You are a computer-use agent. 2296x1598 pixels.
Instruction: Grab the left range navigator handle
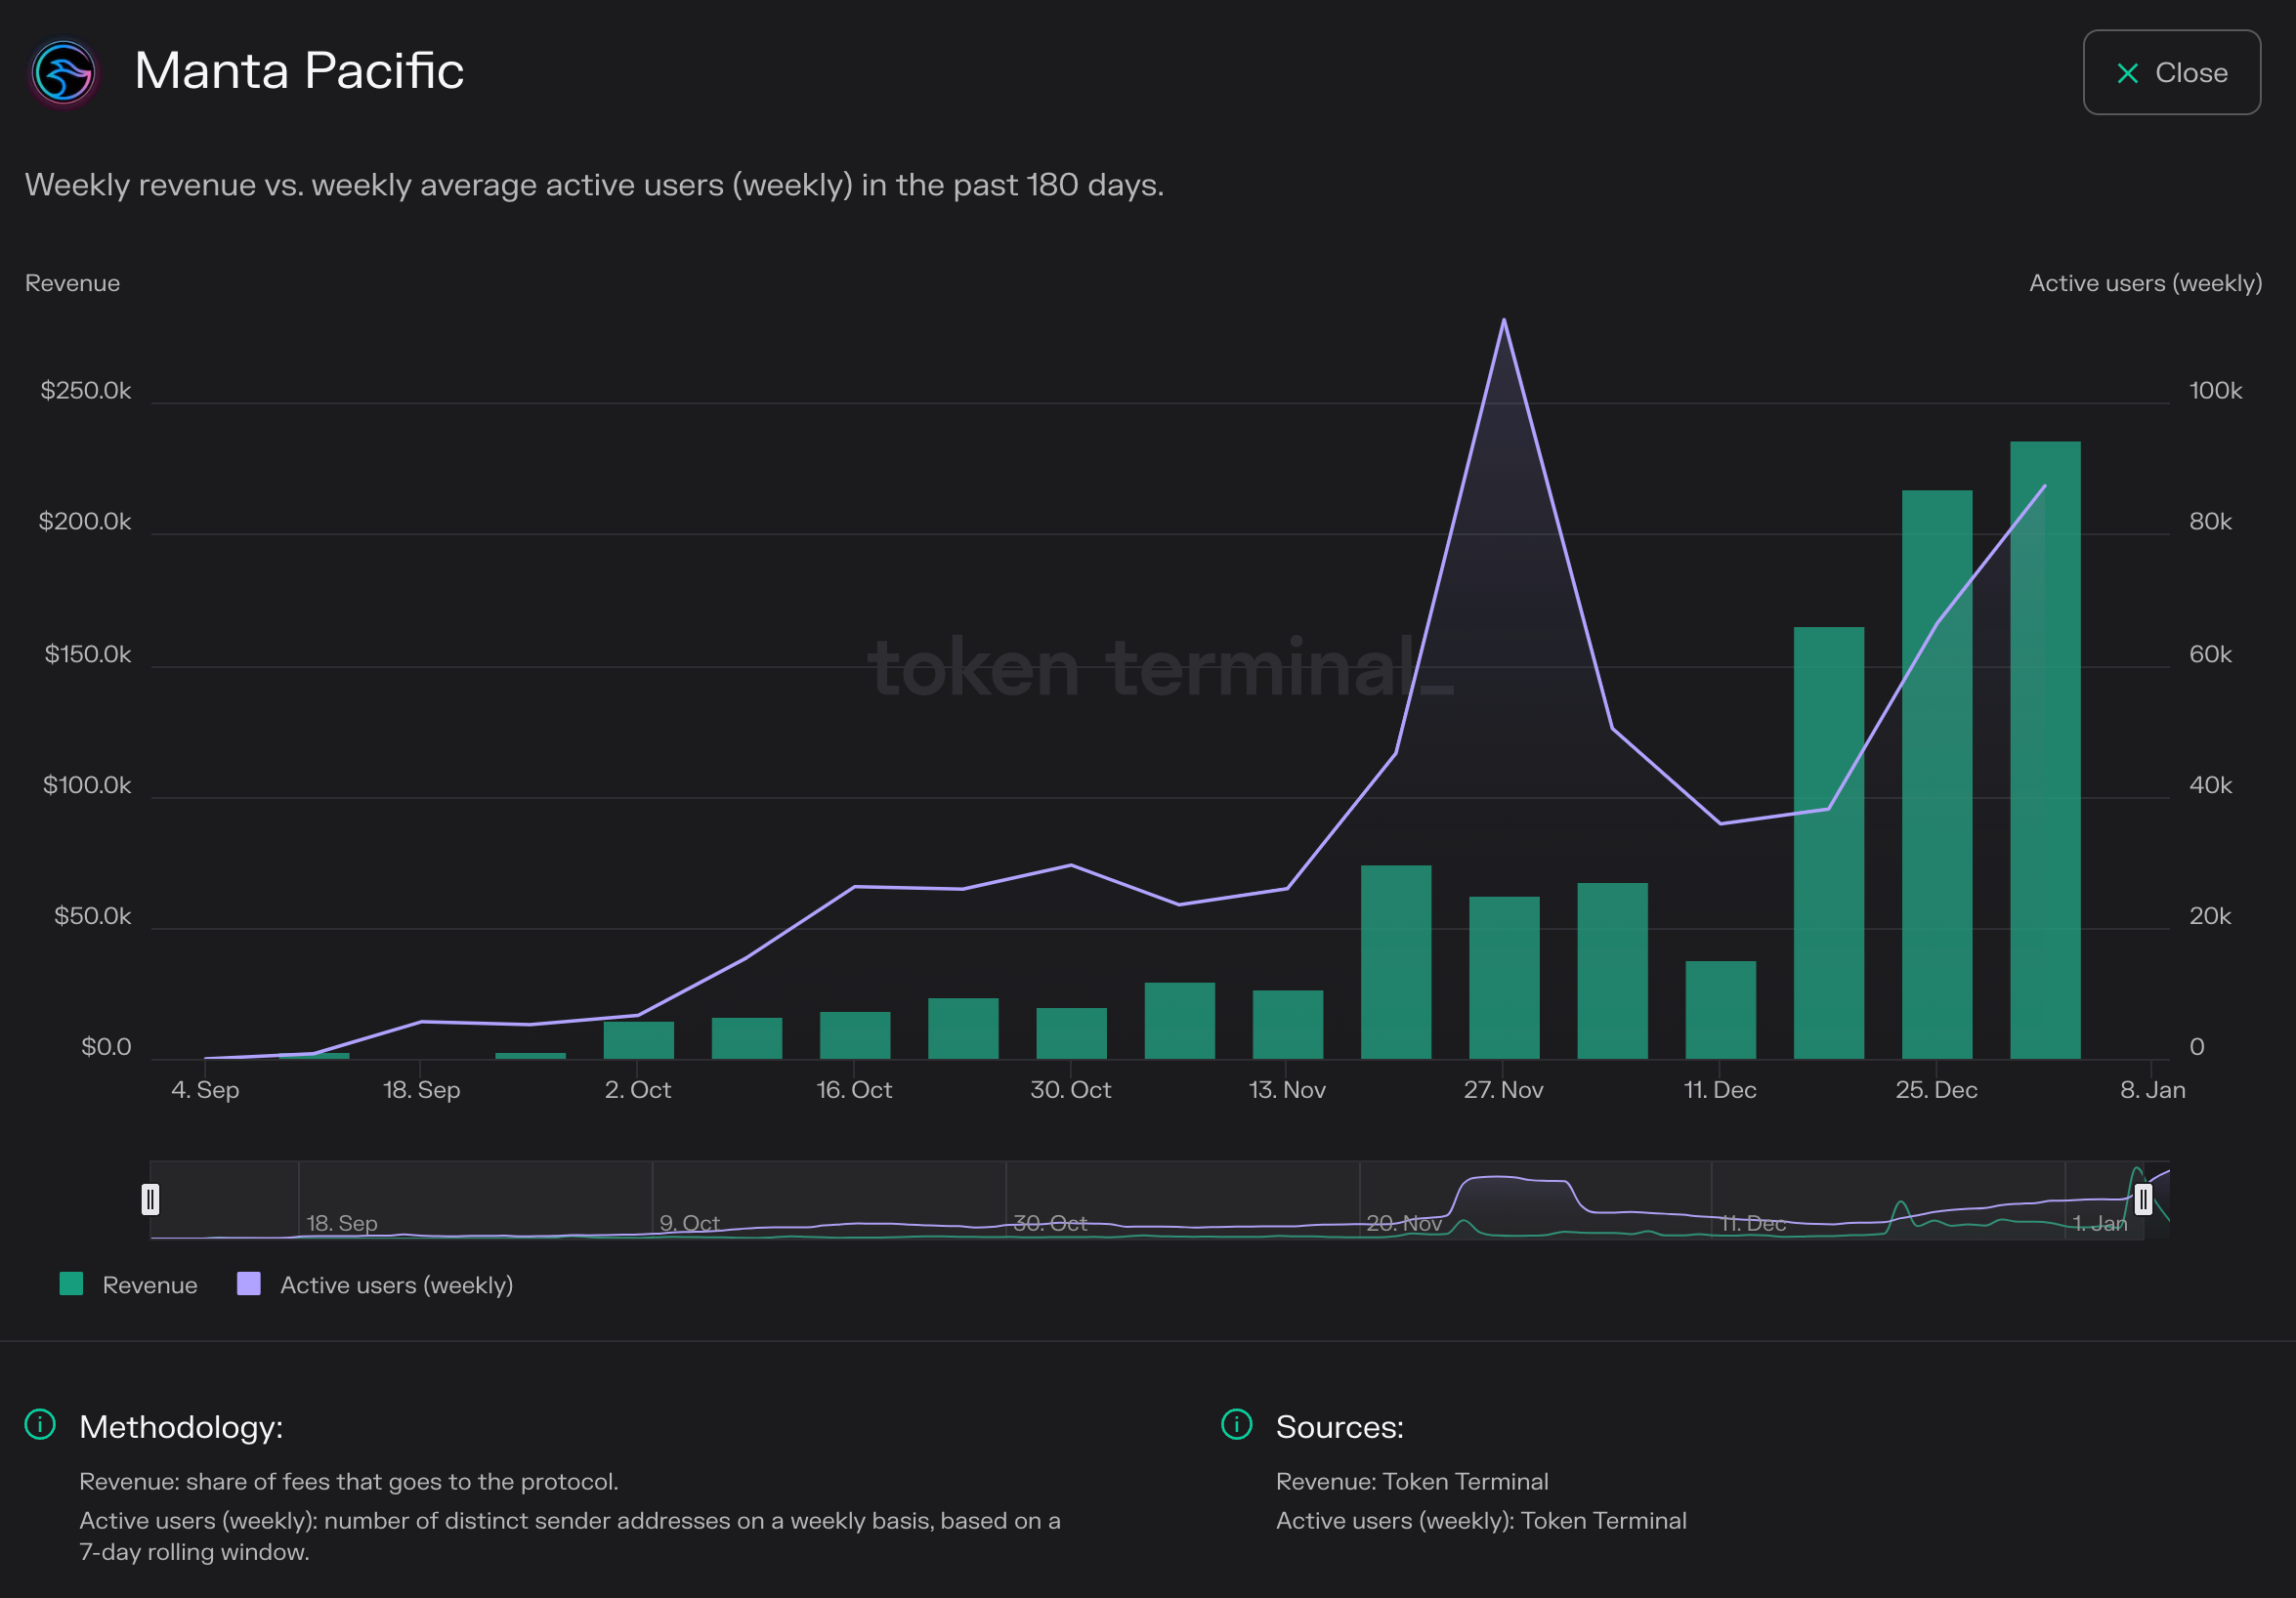pyautogui.click(x=150, y=1199)
